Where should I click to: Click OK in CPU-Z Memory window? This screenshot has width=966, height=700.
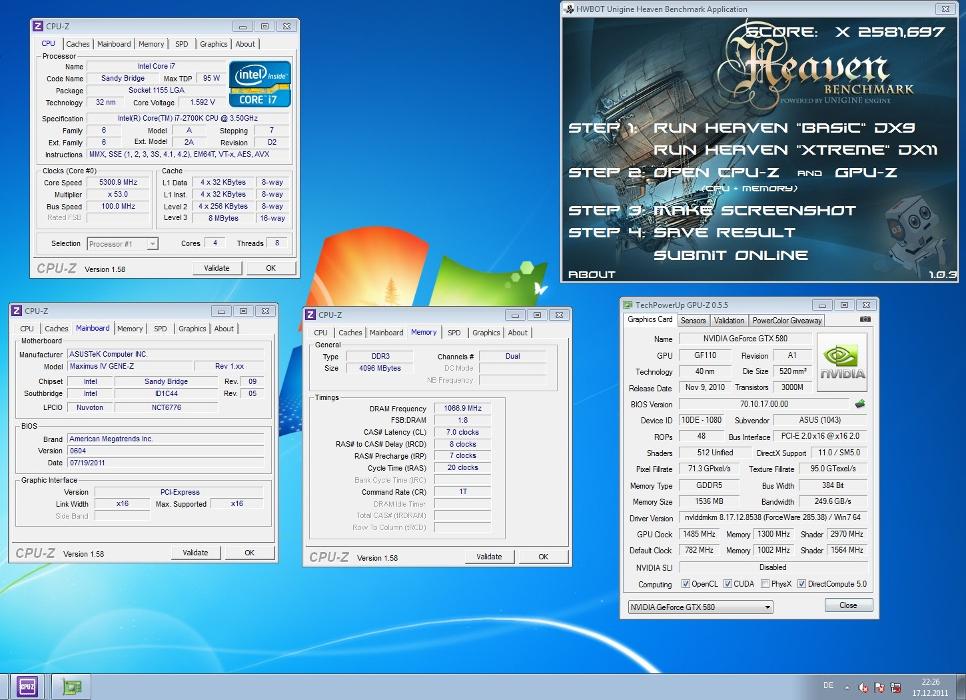pyautogui.click(x=543, y=556)
